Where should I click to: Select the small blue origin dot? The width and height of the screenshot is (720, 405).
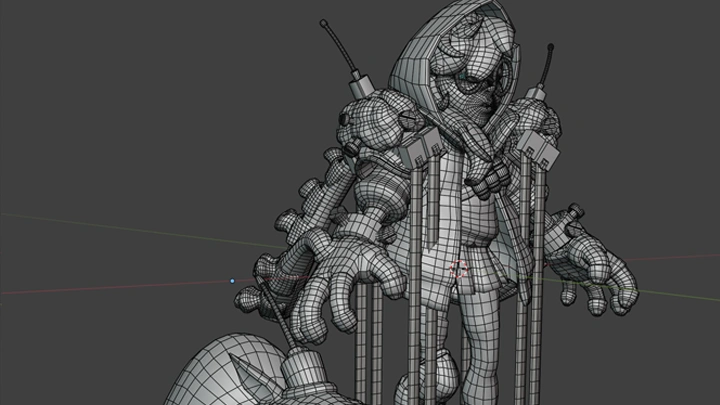click(x=232, y=281)
